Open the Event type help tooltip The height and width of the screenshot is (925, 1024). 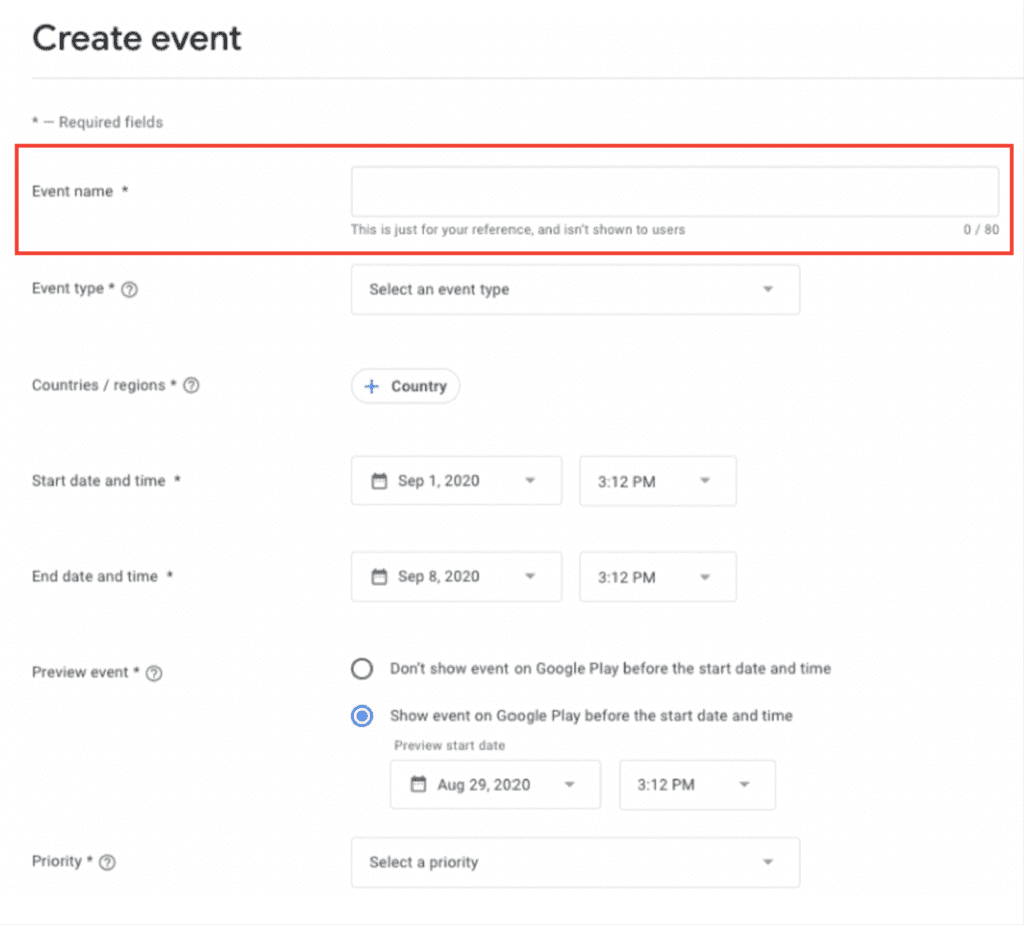(x=130, y=289)
